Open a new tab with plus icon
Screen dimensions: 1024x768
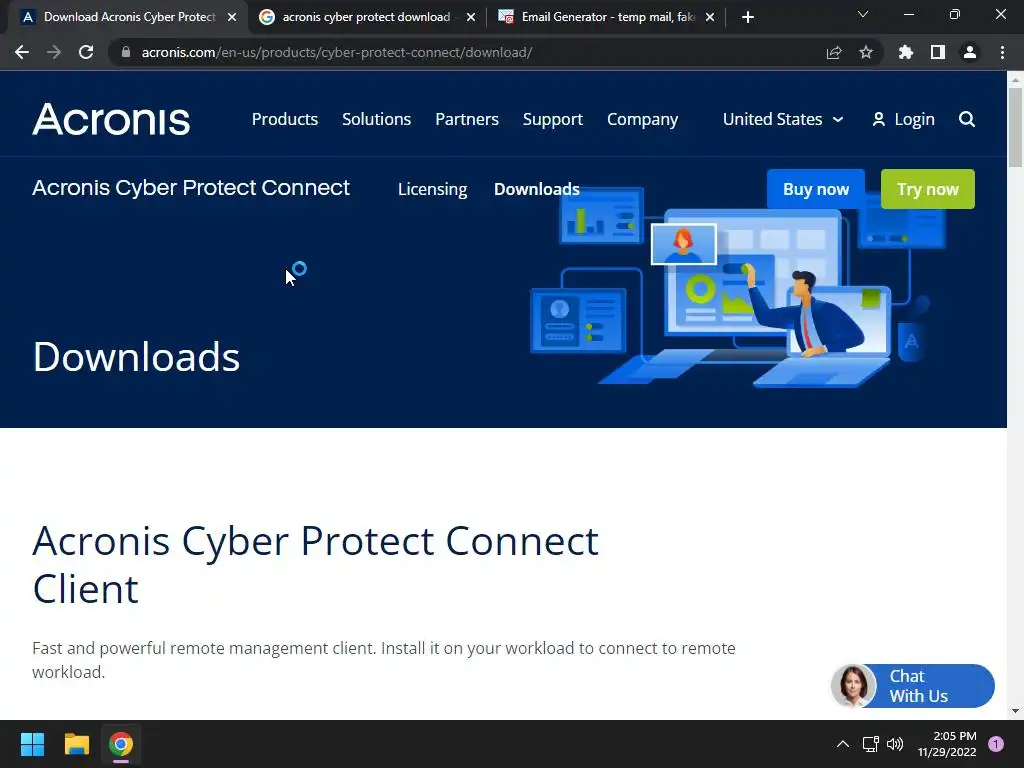[x=748, y=17]
